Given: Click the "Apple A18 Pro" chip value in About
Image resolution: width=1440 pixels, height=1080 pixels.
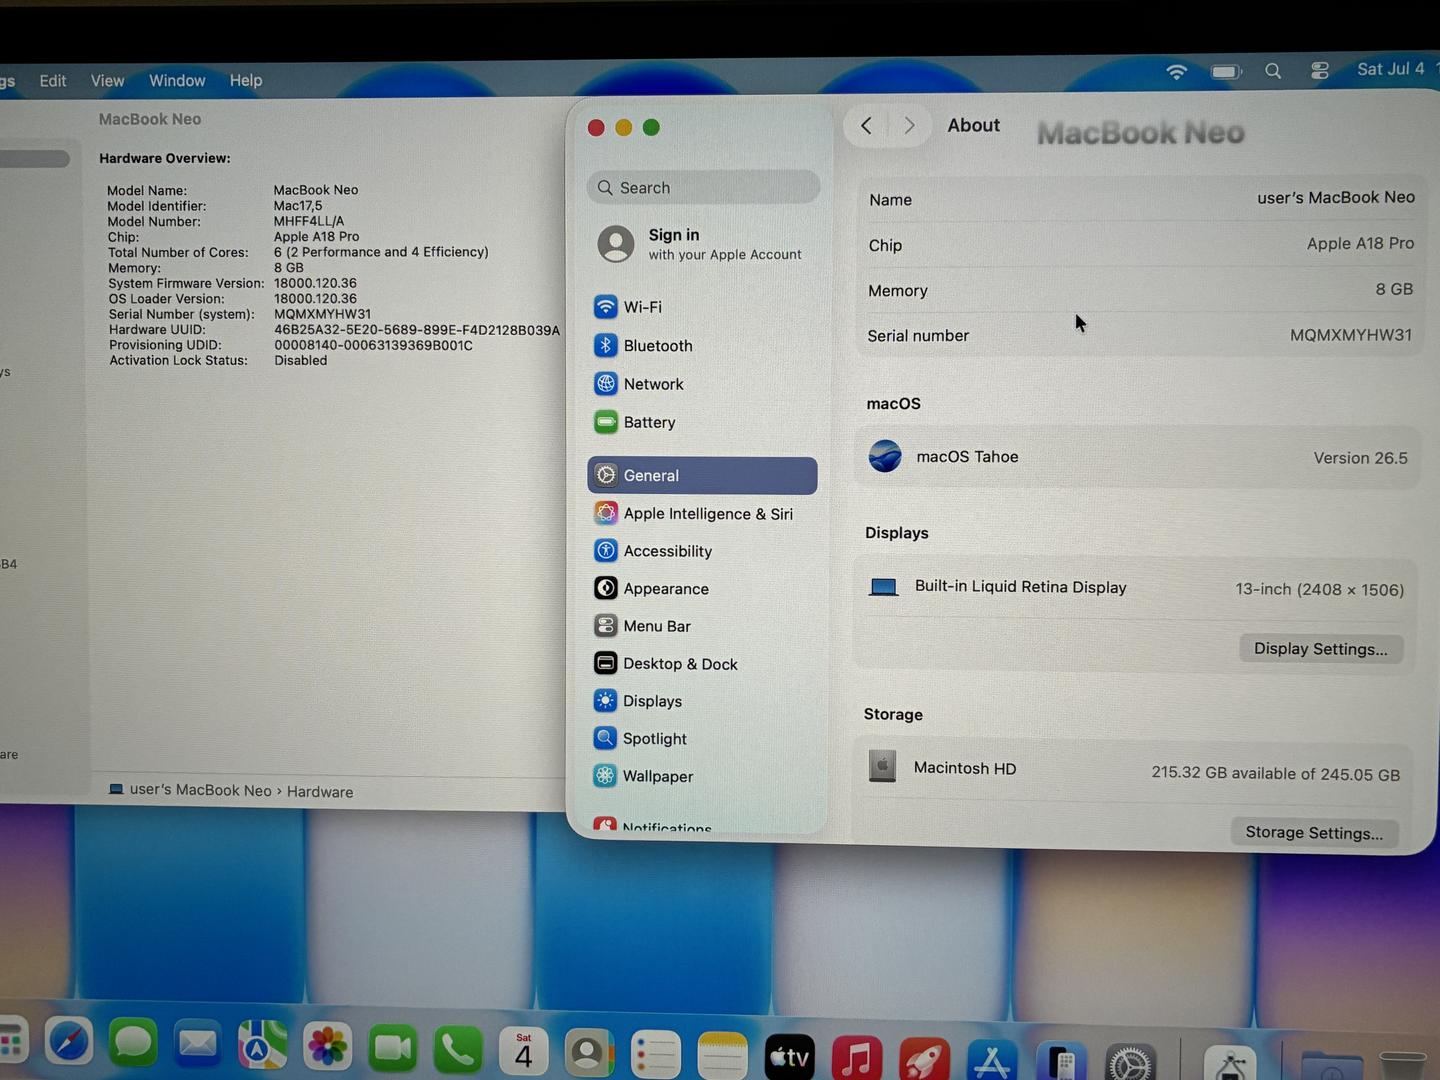Looking at the screenshot, I should coord(1360,243).
